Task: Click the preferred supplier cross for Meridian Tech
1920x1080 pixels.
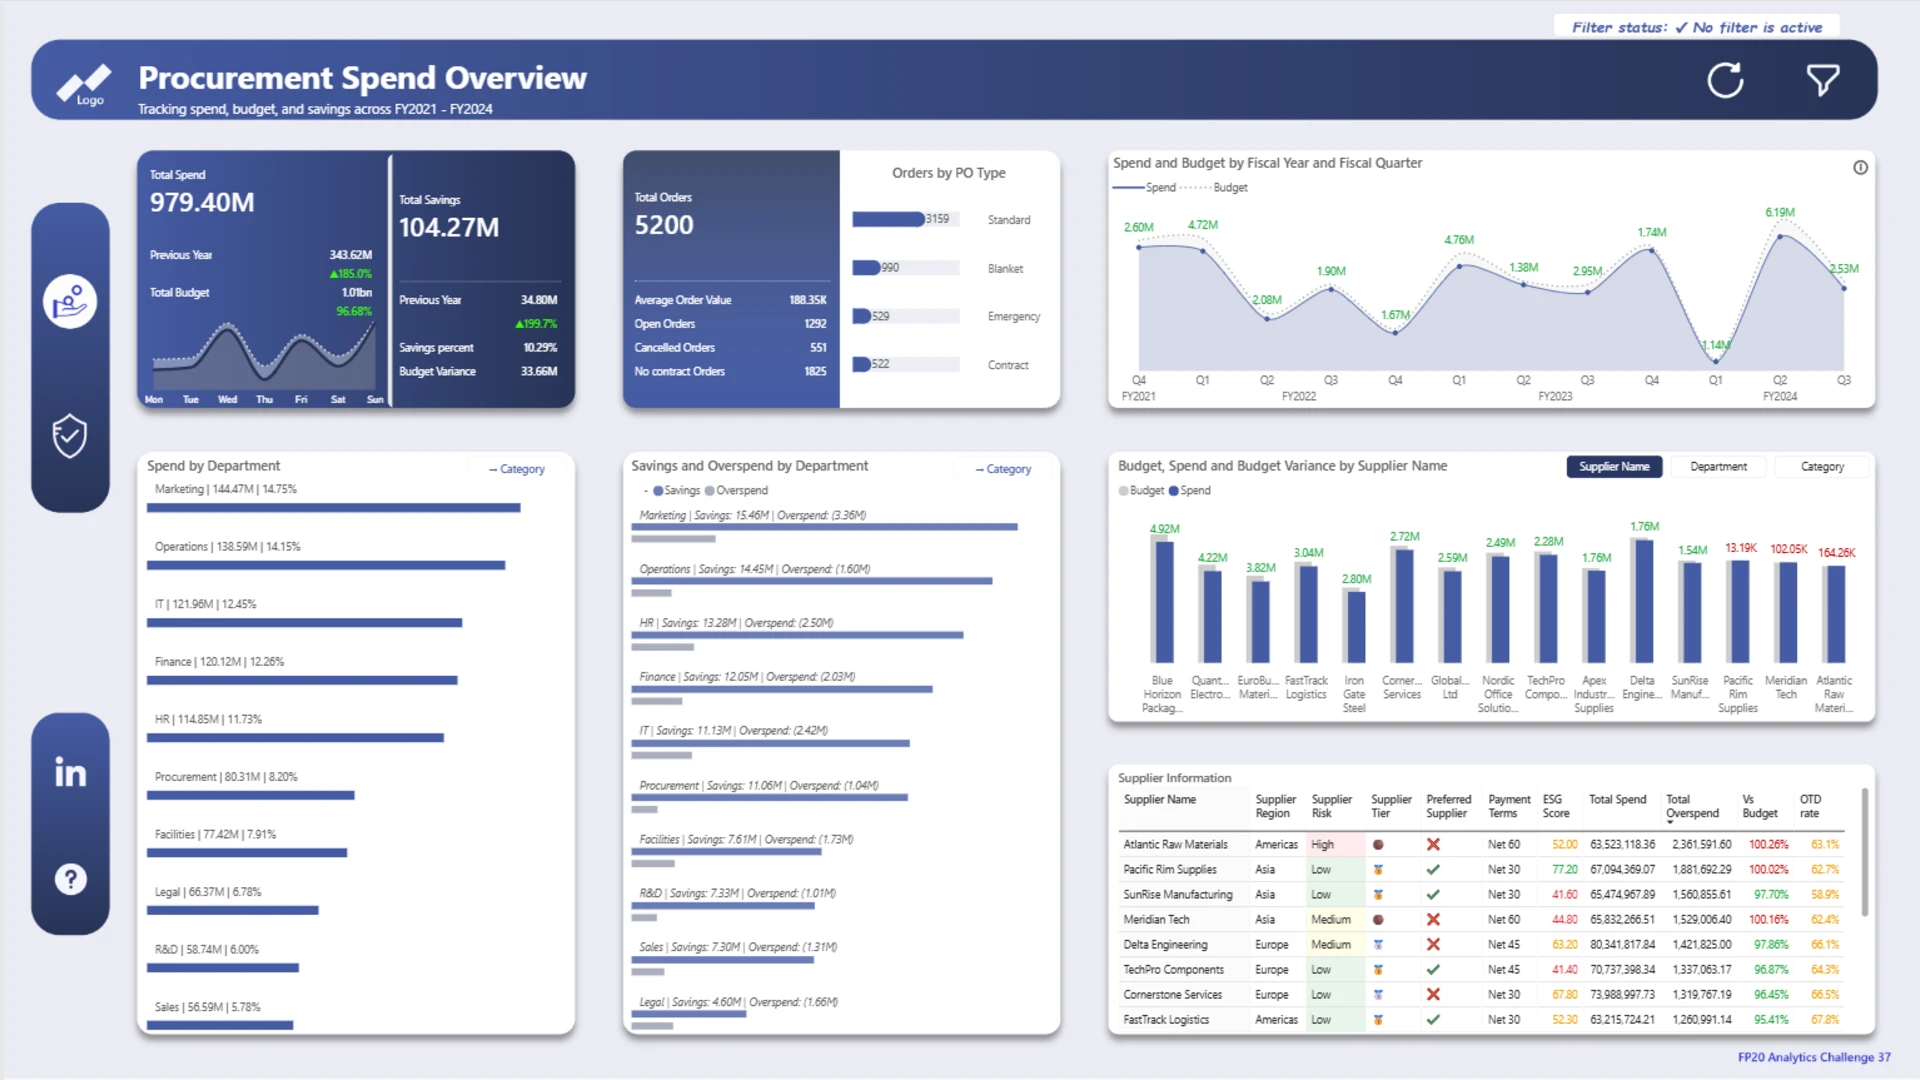Action: [1433, 919]
